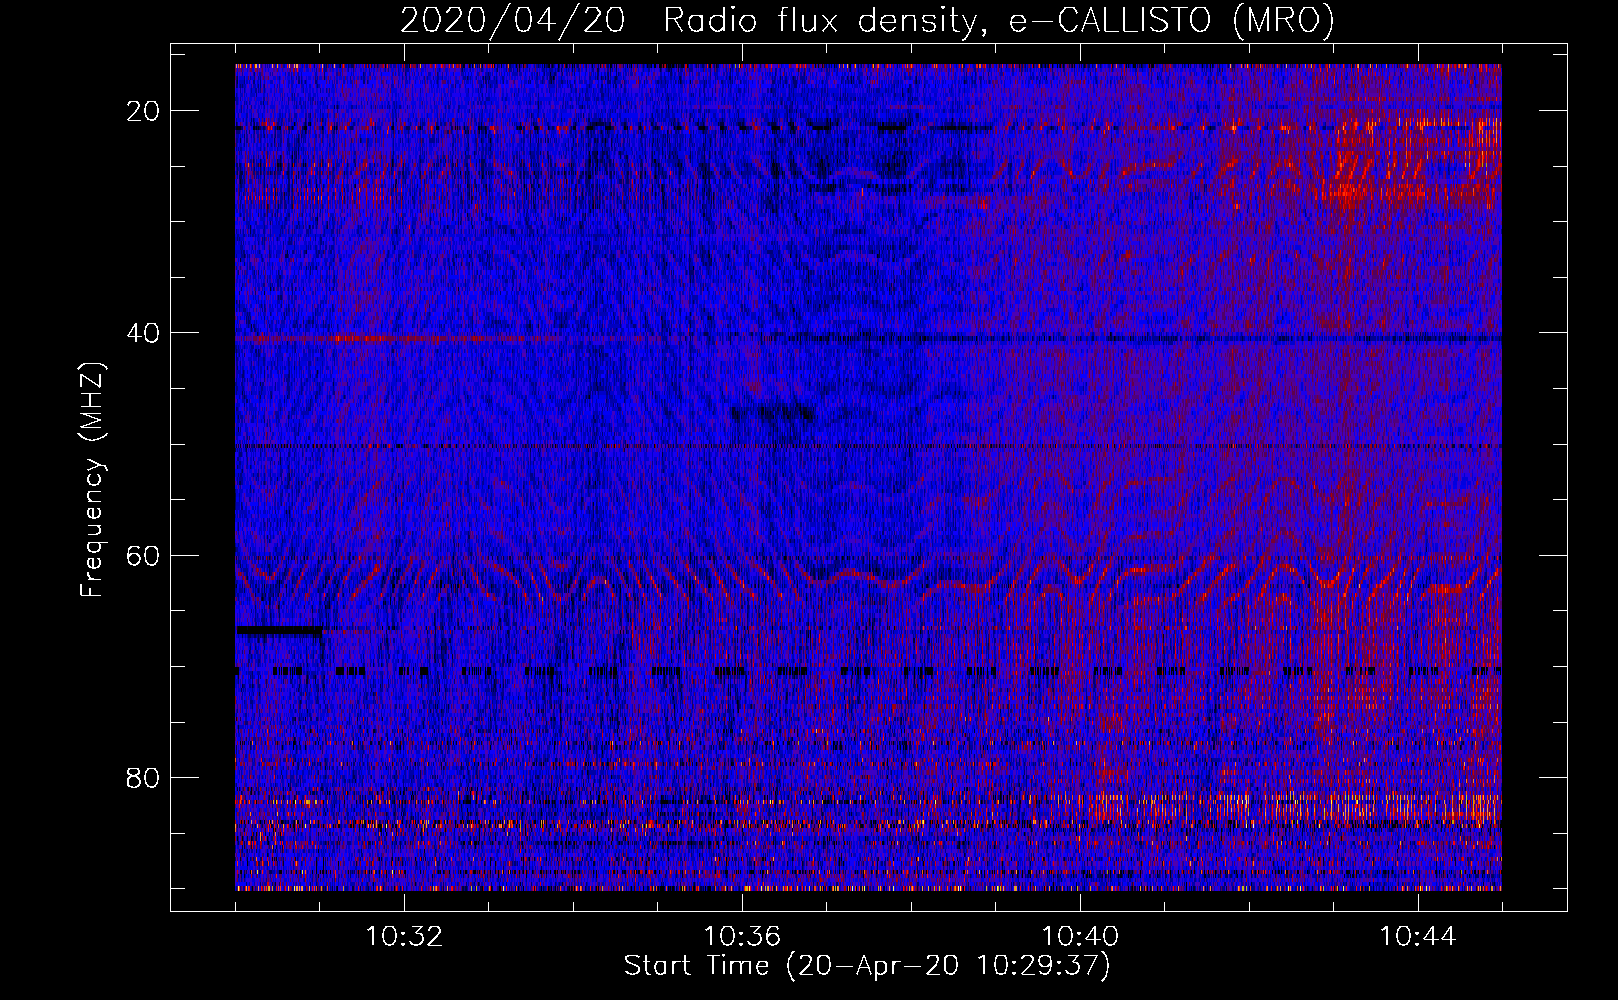Click the "Start Time (20-Apr-20 10:29:37)" axis label
The image size is (1618, 1000).
pos(867,966)
